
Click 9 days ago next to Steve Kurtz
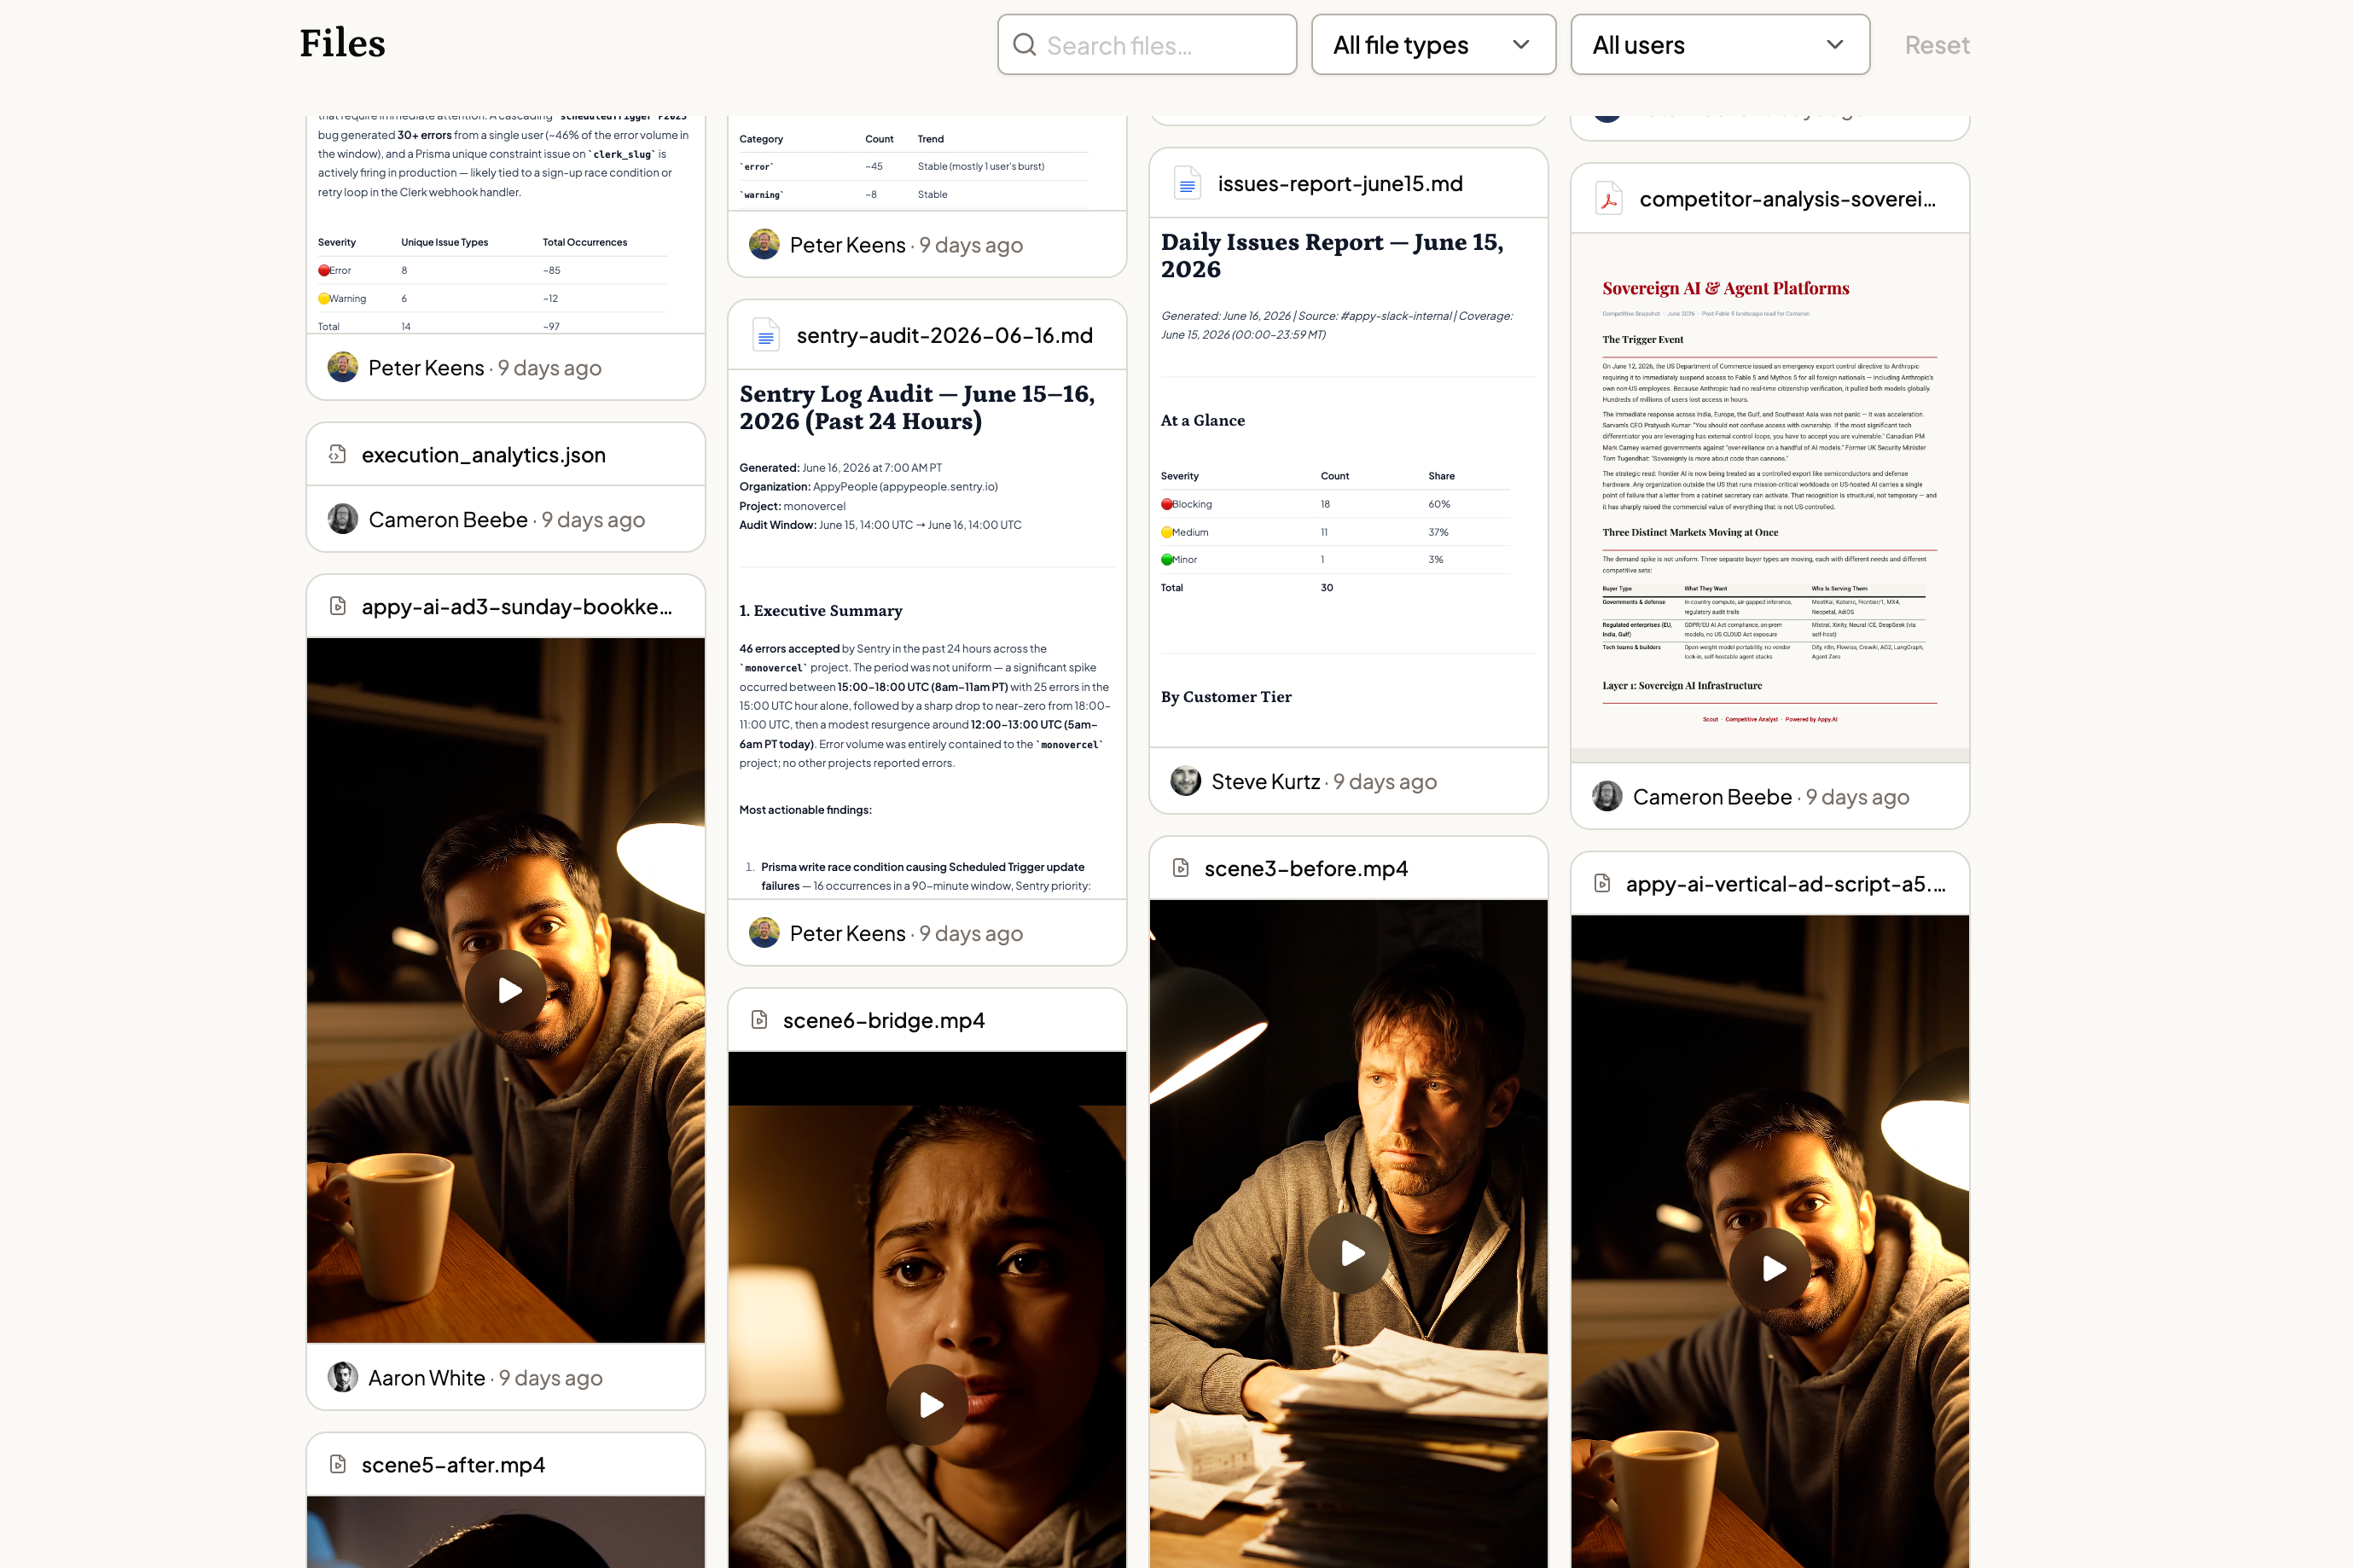pos(1385,782)
